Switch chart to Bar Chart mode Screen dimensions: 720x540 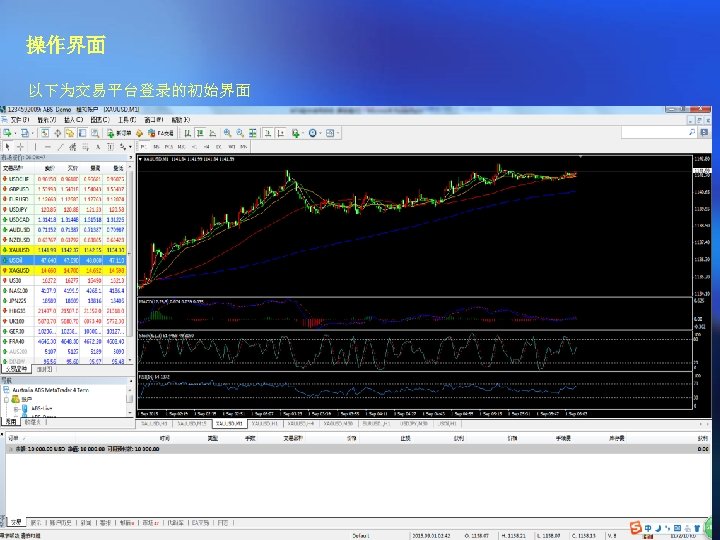(x=188, y=133)
